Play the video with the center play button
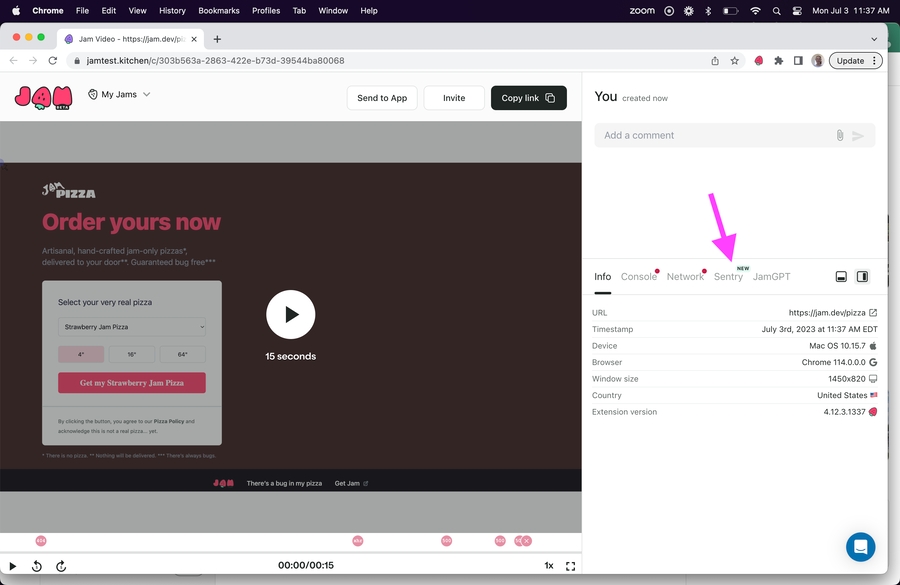The height and width of the screenshot is (585, 900). 290,315
